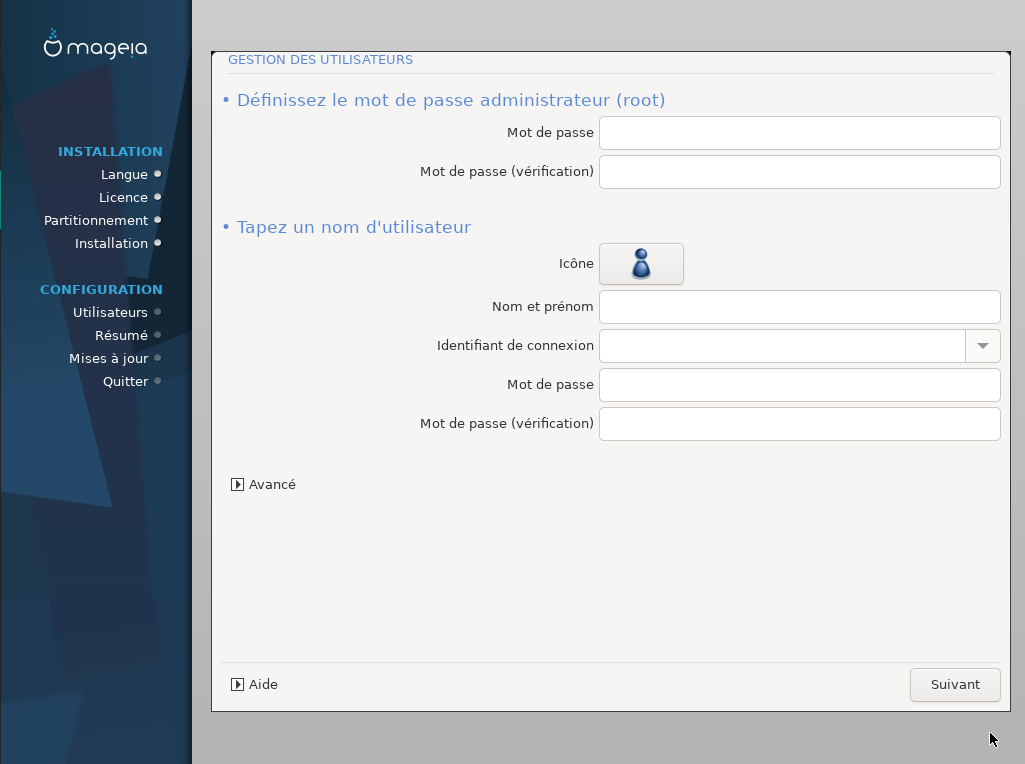The width and height of the screenshot is (1025, 764).
Task: Click the Résumé step in sidebar
Action: 121,336
